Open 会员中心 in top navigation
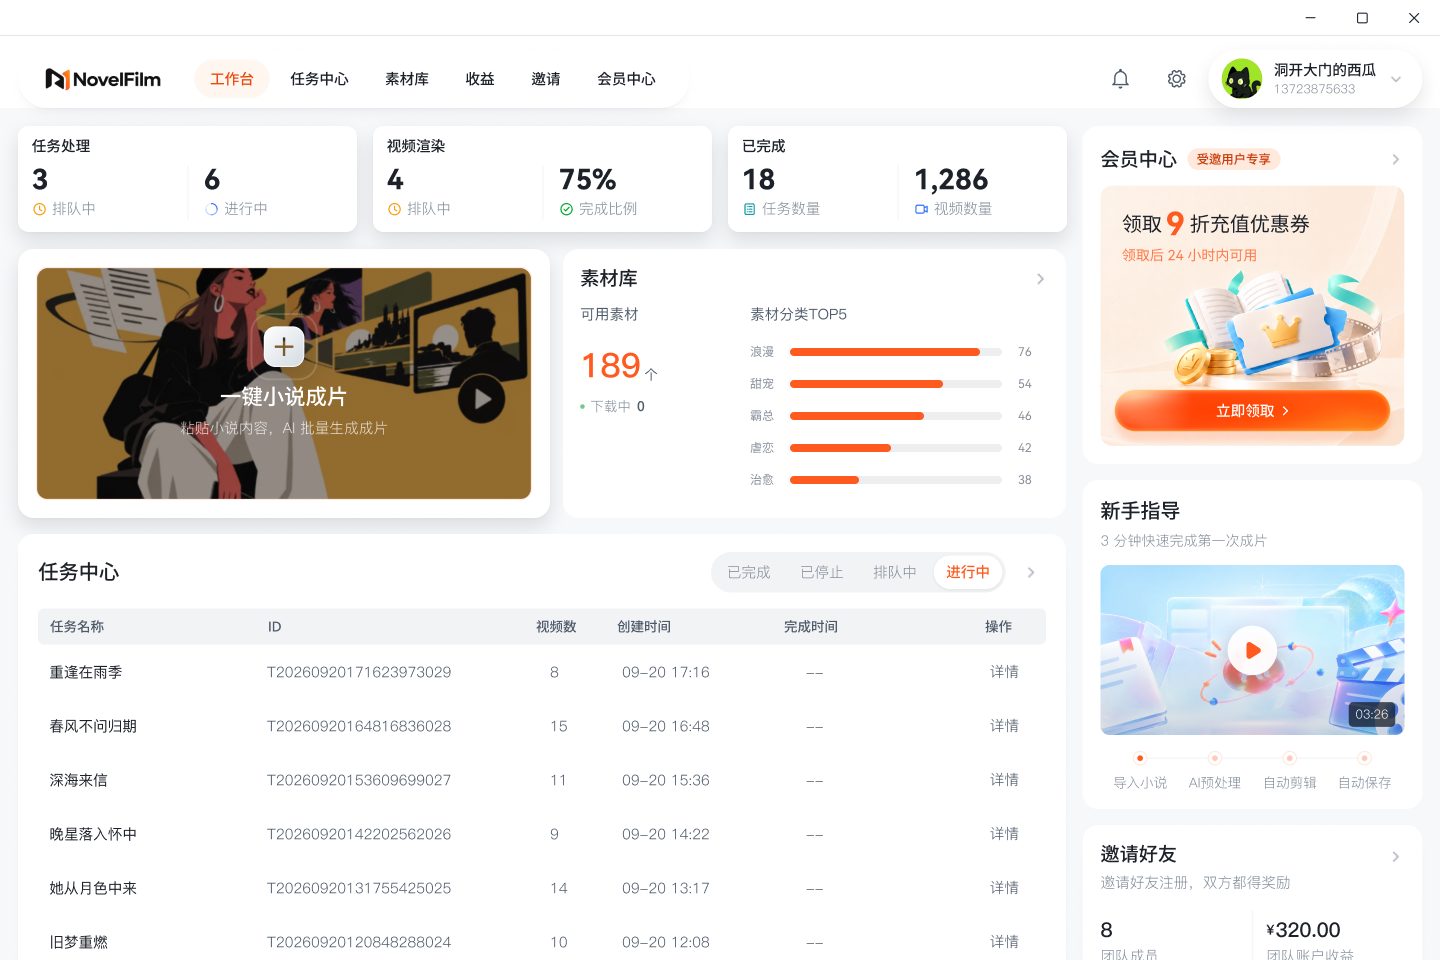This screenshot has height=960, width=1440. (627, 79)
